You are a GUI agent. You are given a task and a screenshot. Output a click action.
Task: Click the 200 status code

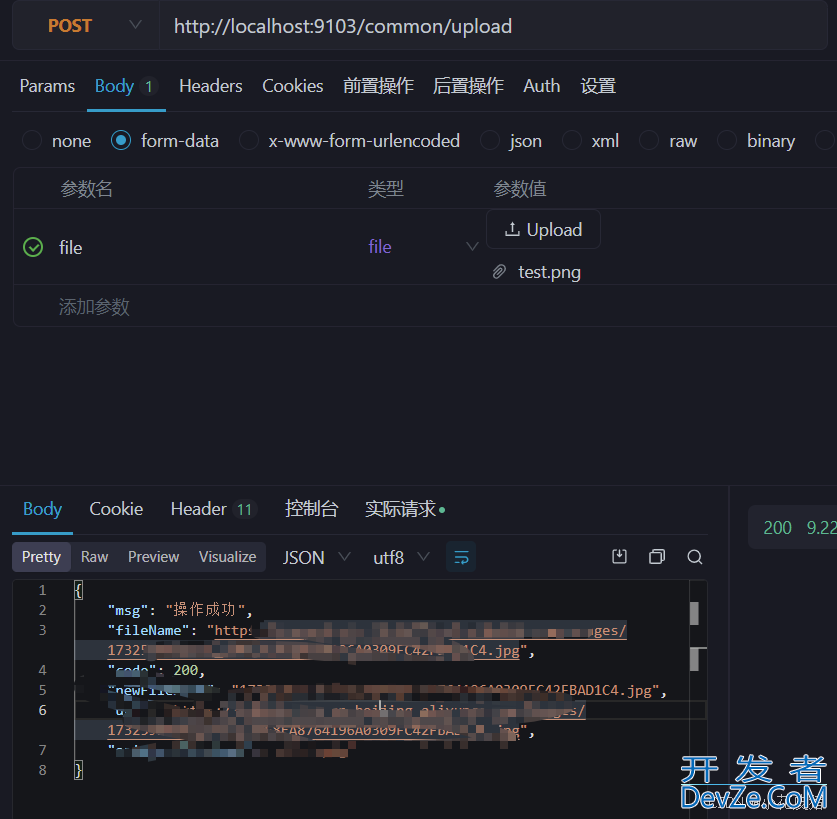[777, 527]
